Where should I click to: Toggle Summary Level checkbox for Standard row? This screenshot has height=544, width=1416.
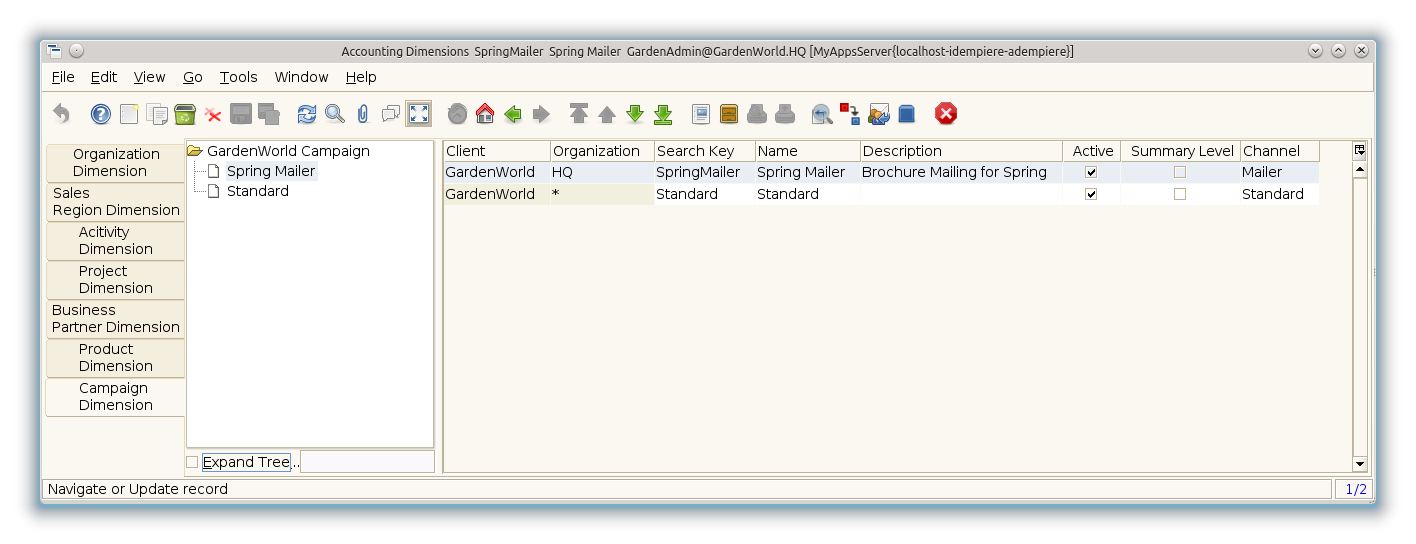pyautogui.click(x=1180, y=194)
